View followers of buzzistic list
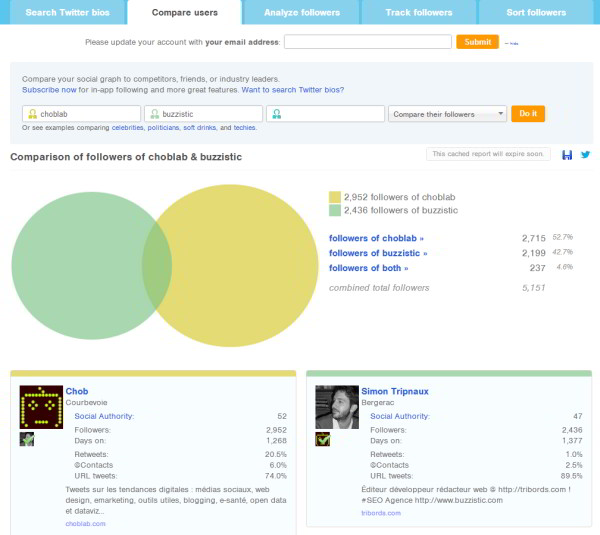 (378, 253)
